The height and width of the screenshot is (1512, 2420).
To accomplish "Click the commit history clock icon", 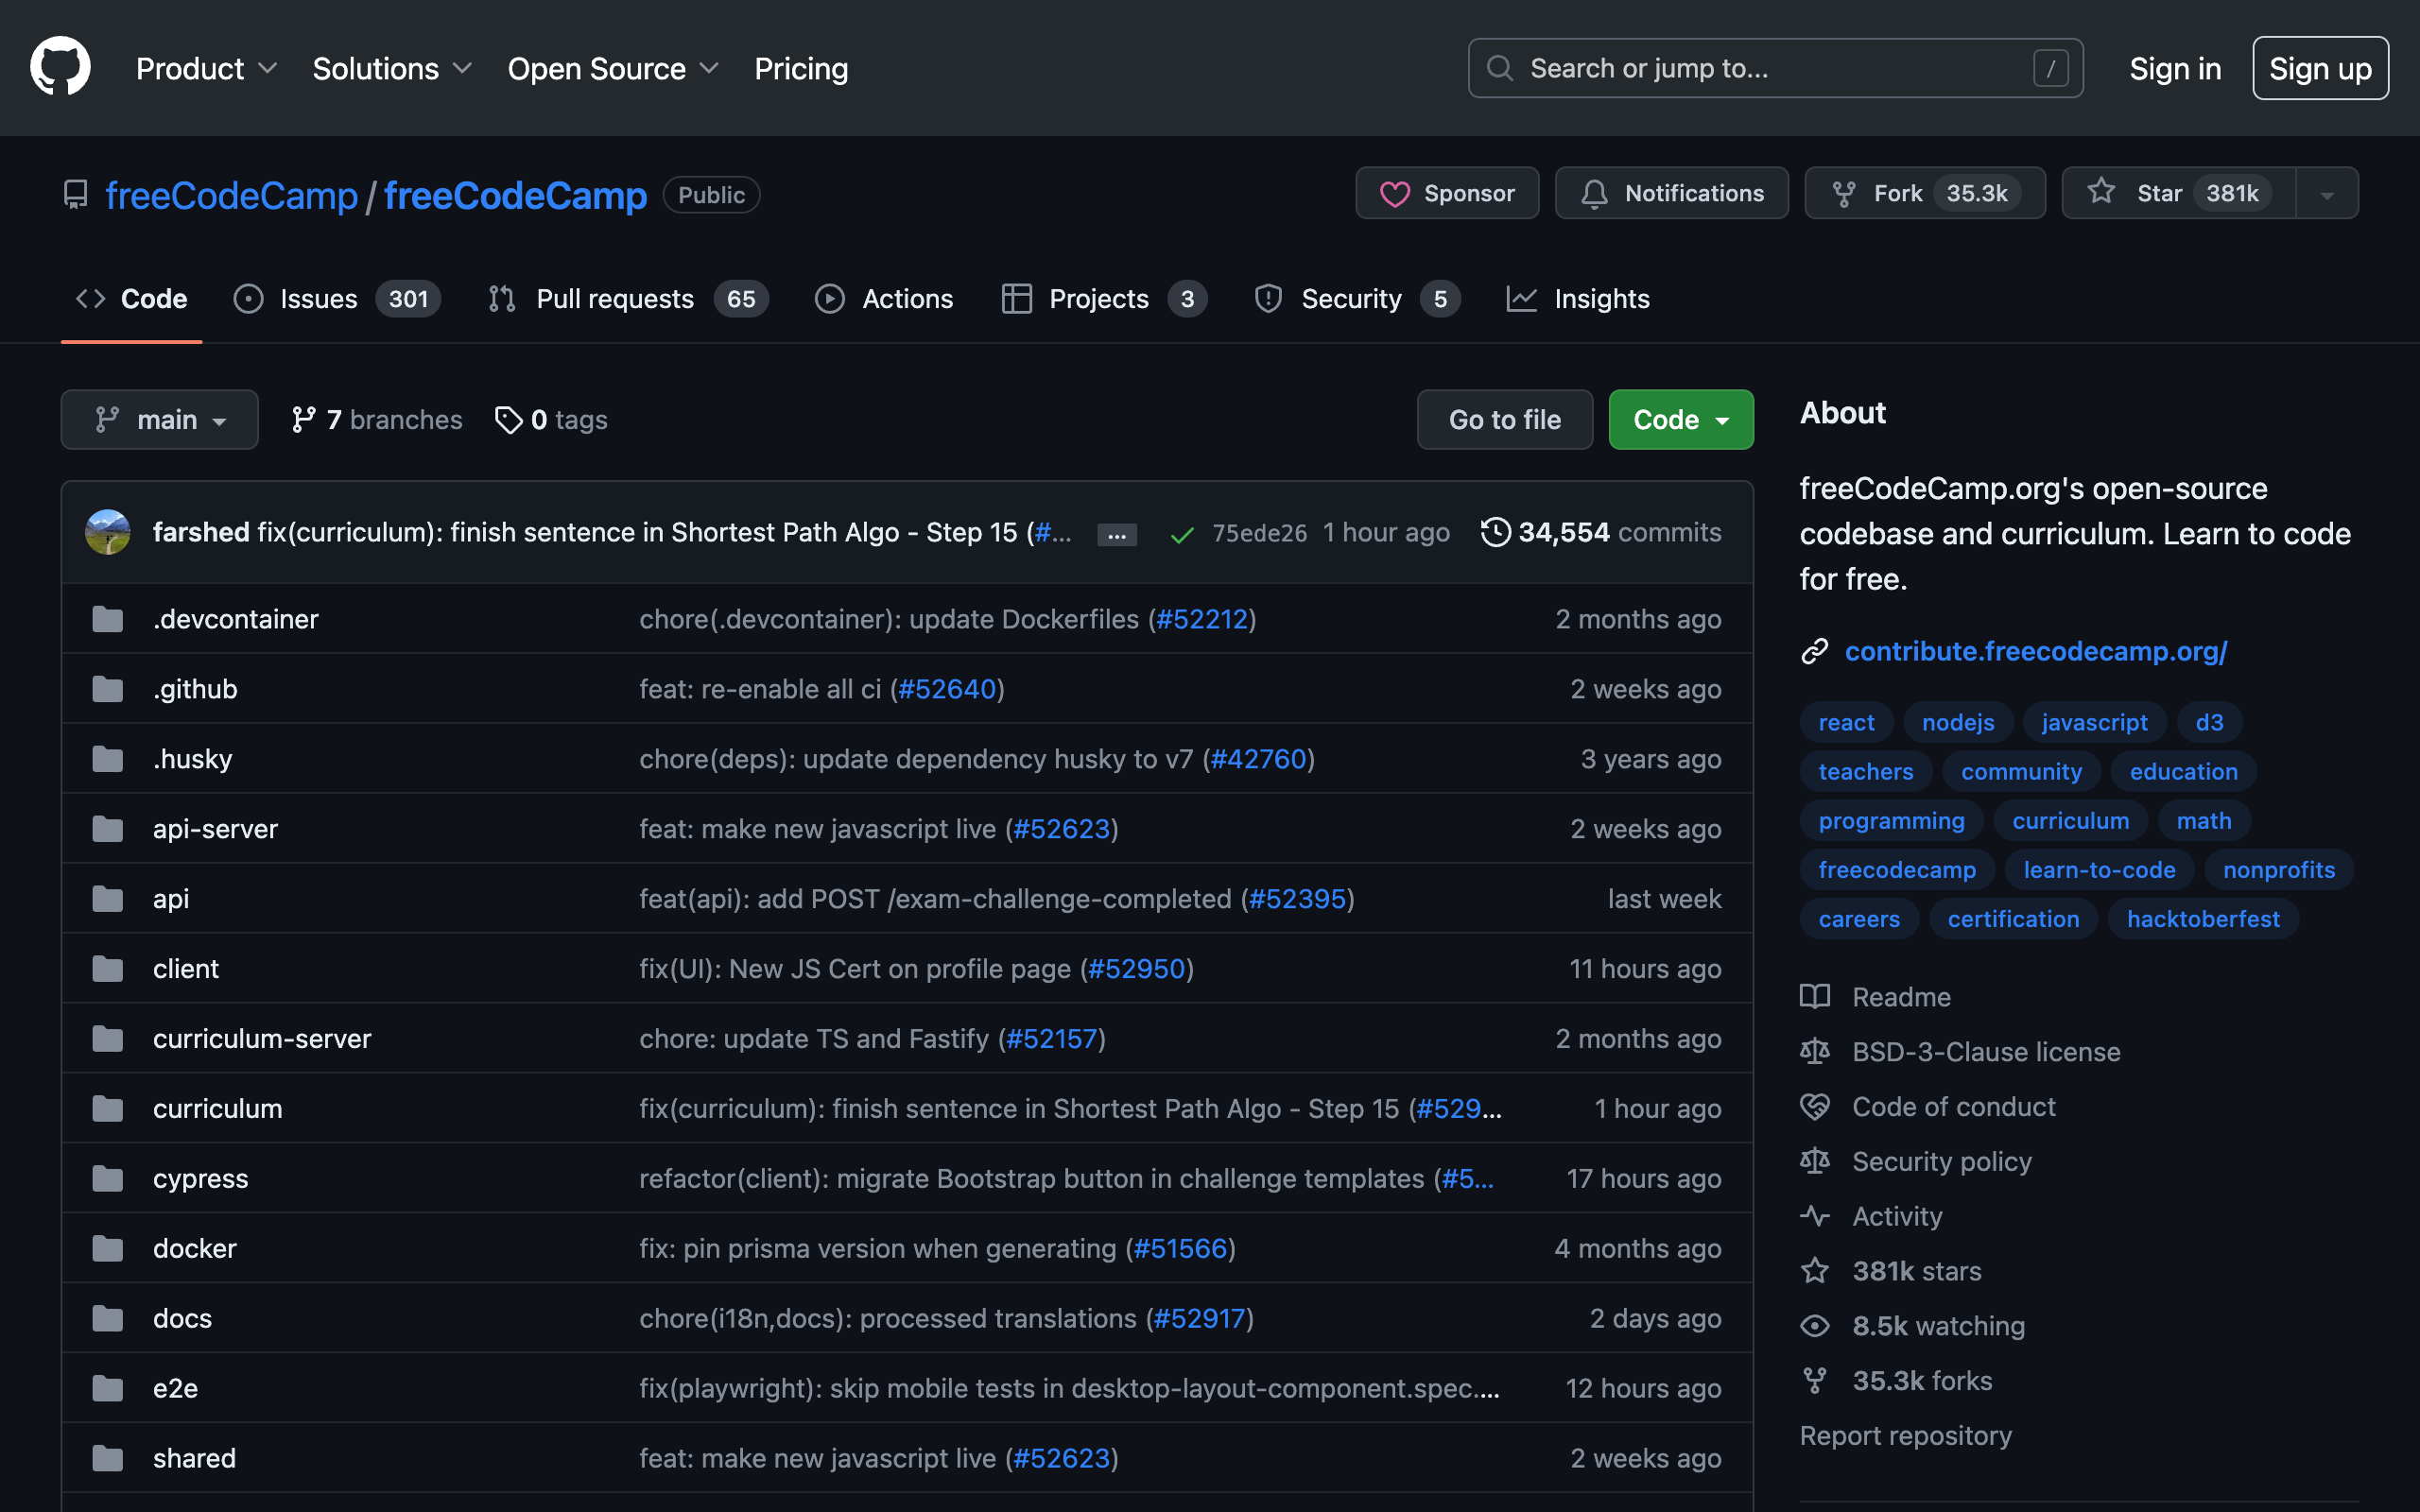I will [x=1495, y=532].
